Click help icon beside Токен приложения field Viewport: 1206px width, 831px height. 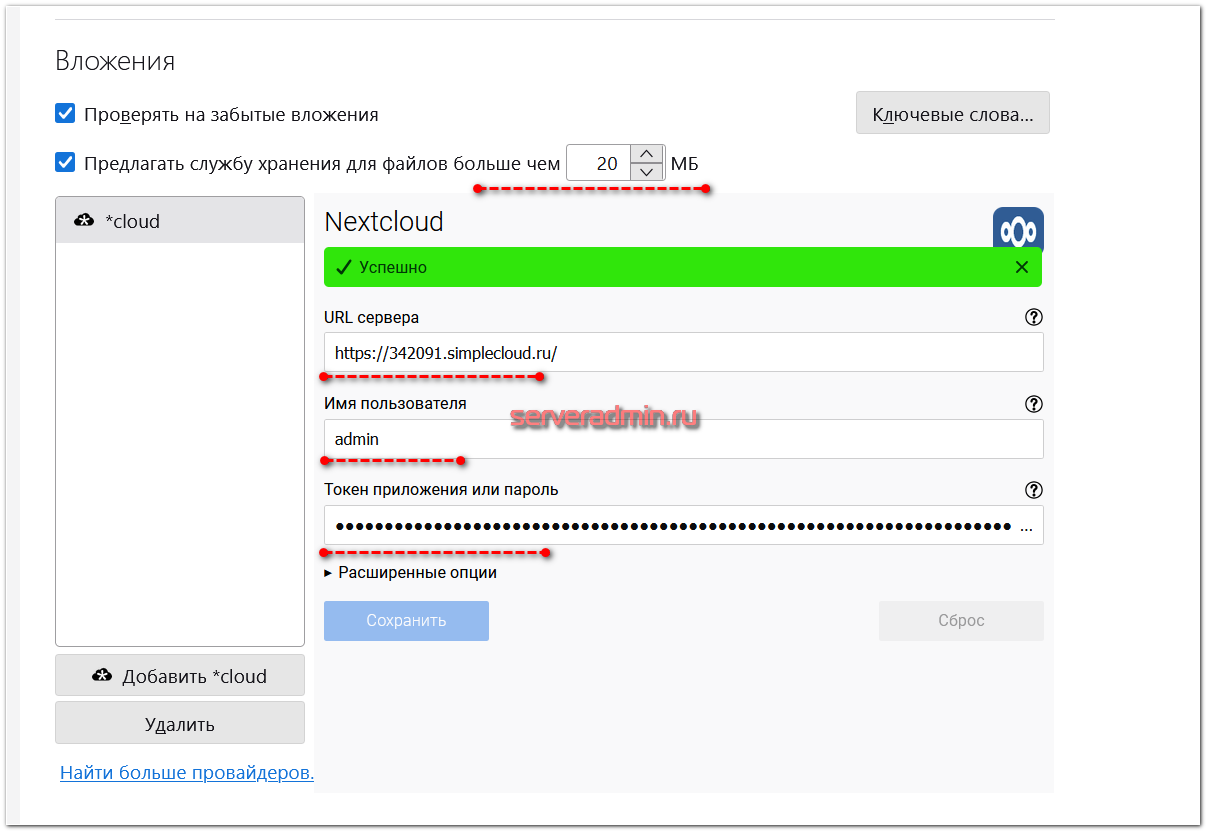(x=1034, y=490)
